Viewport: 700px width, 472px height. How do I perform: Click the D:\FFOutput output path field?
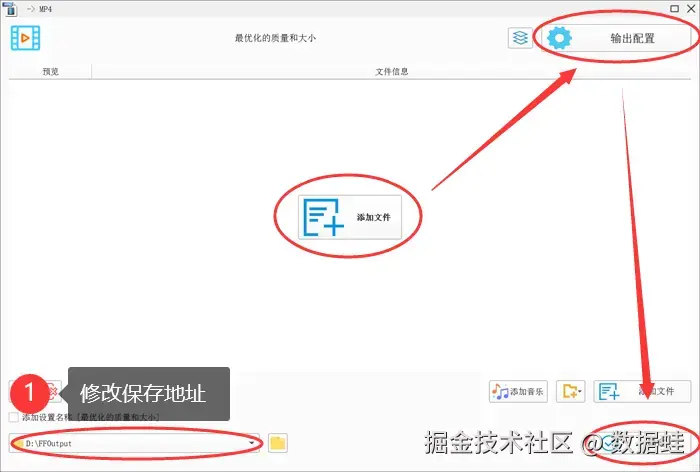(134, 443)
